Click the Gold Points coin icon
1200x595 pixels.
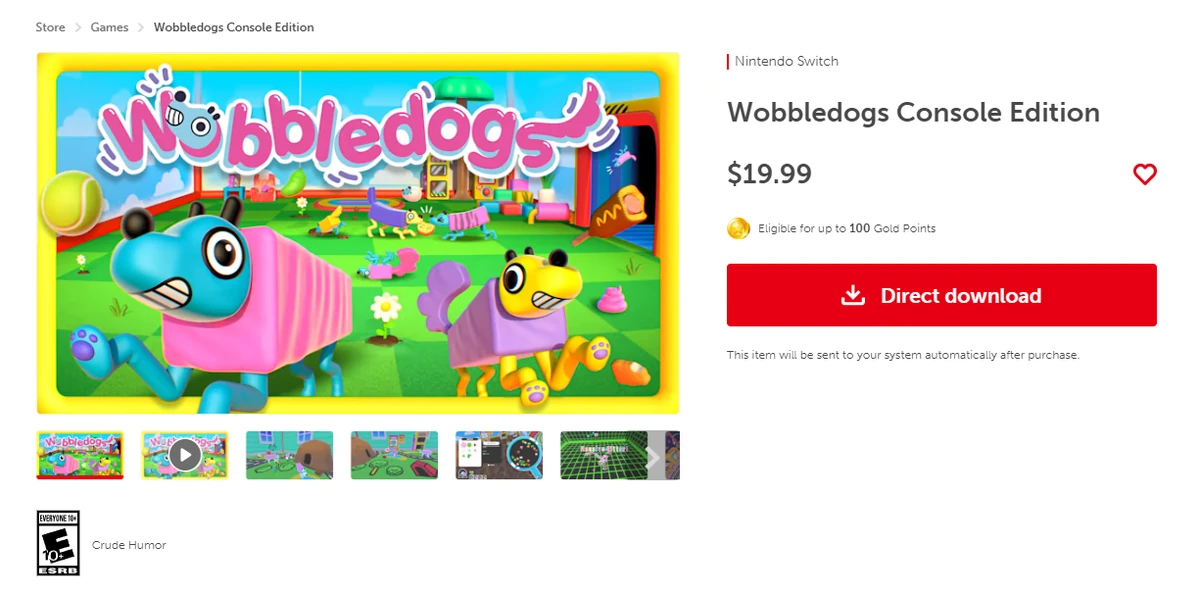(x=738, y=228)
